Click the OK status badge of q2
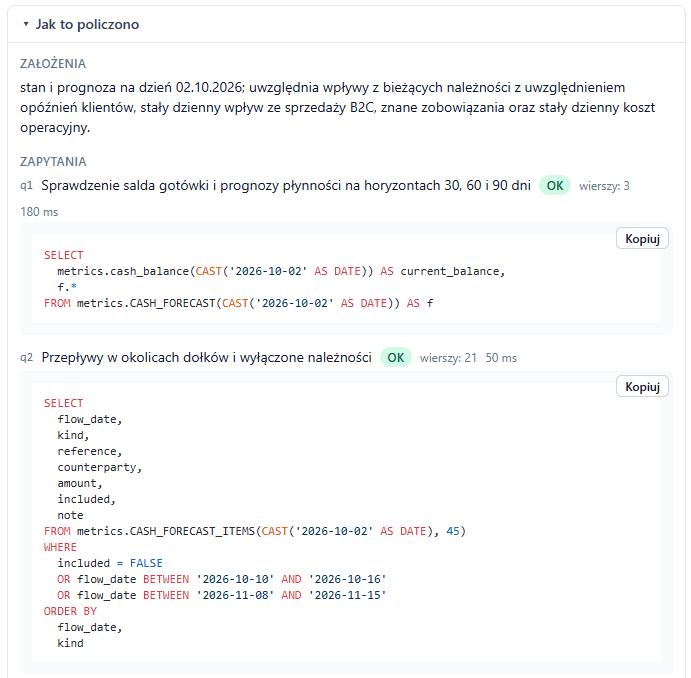691x678 pixels. tap(396, 357)
